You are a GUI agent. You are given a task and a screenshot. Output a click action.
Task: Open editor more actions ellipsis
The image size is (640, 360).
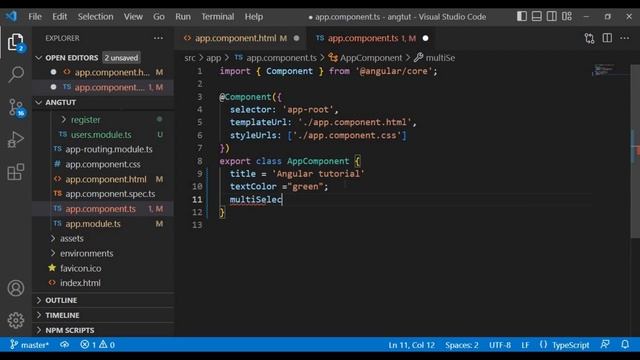coord(624,38)
